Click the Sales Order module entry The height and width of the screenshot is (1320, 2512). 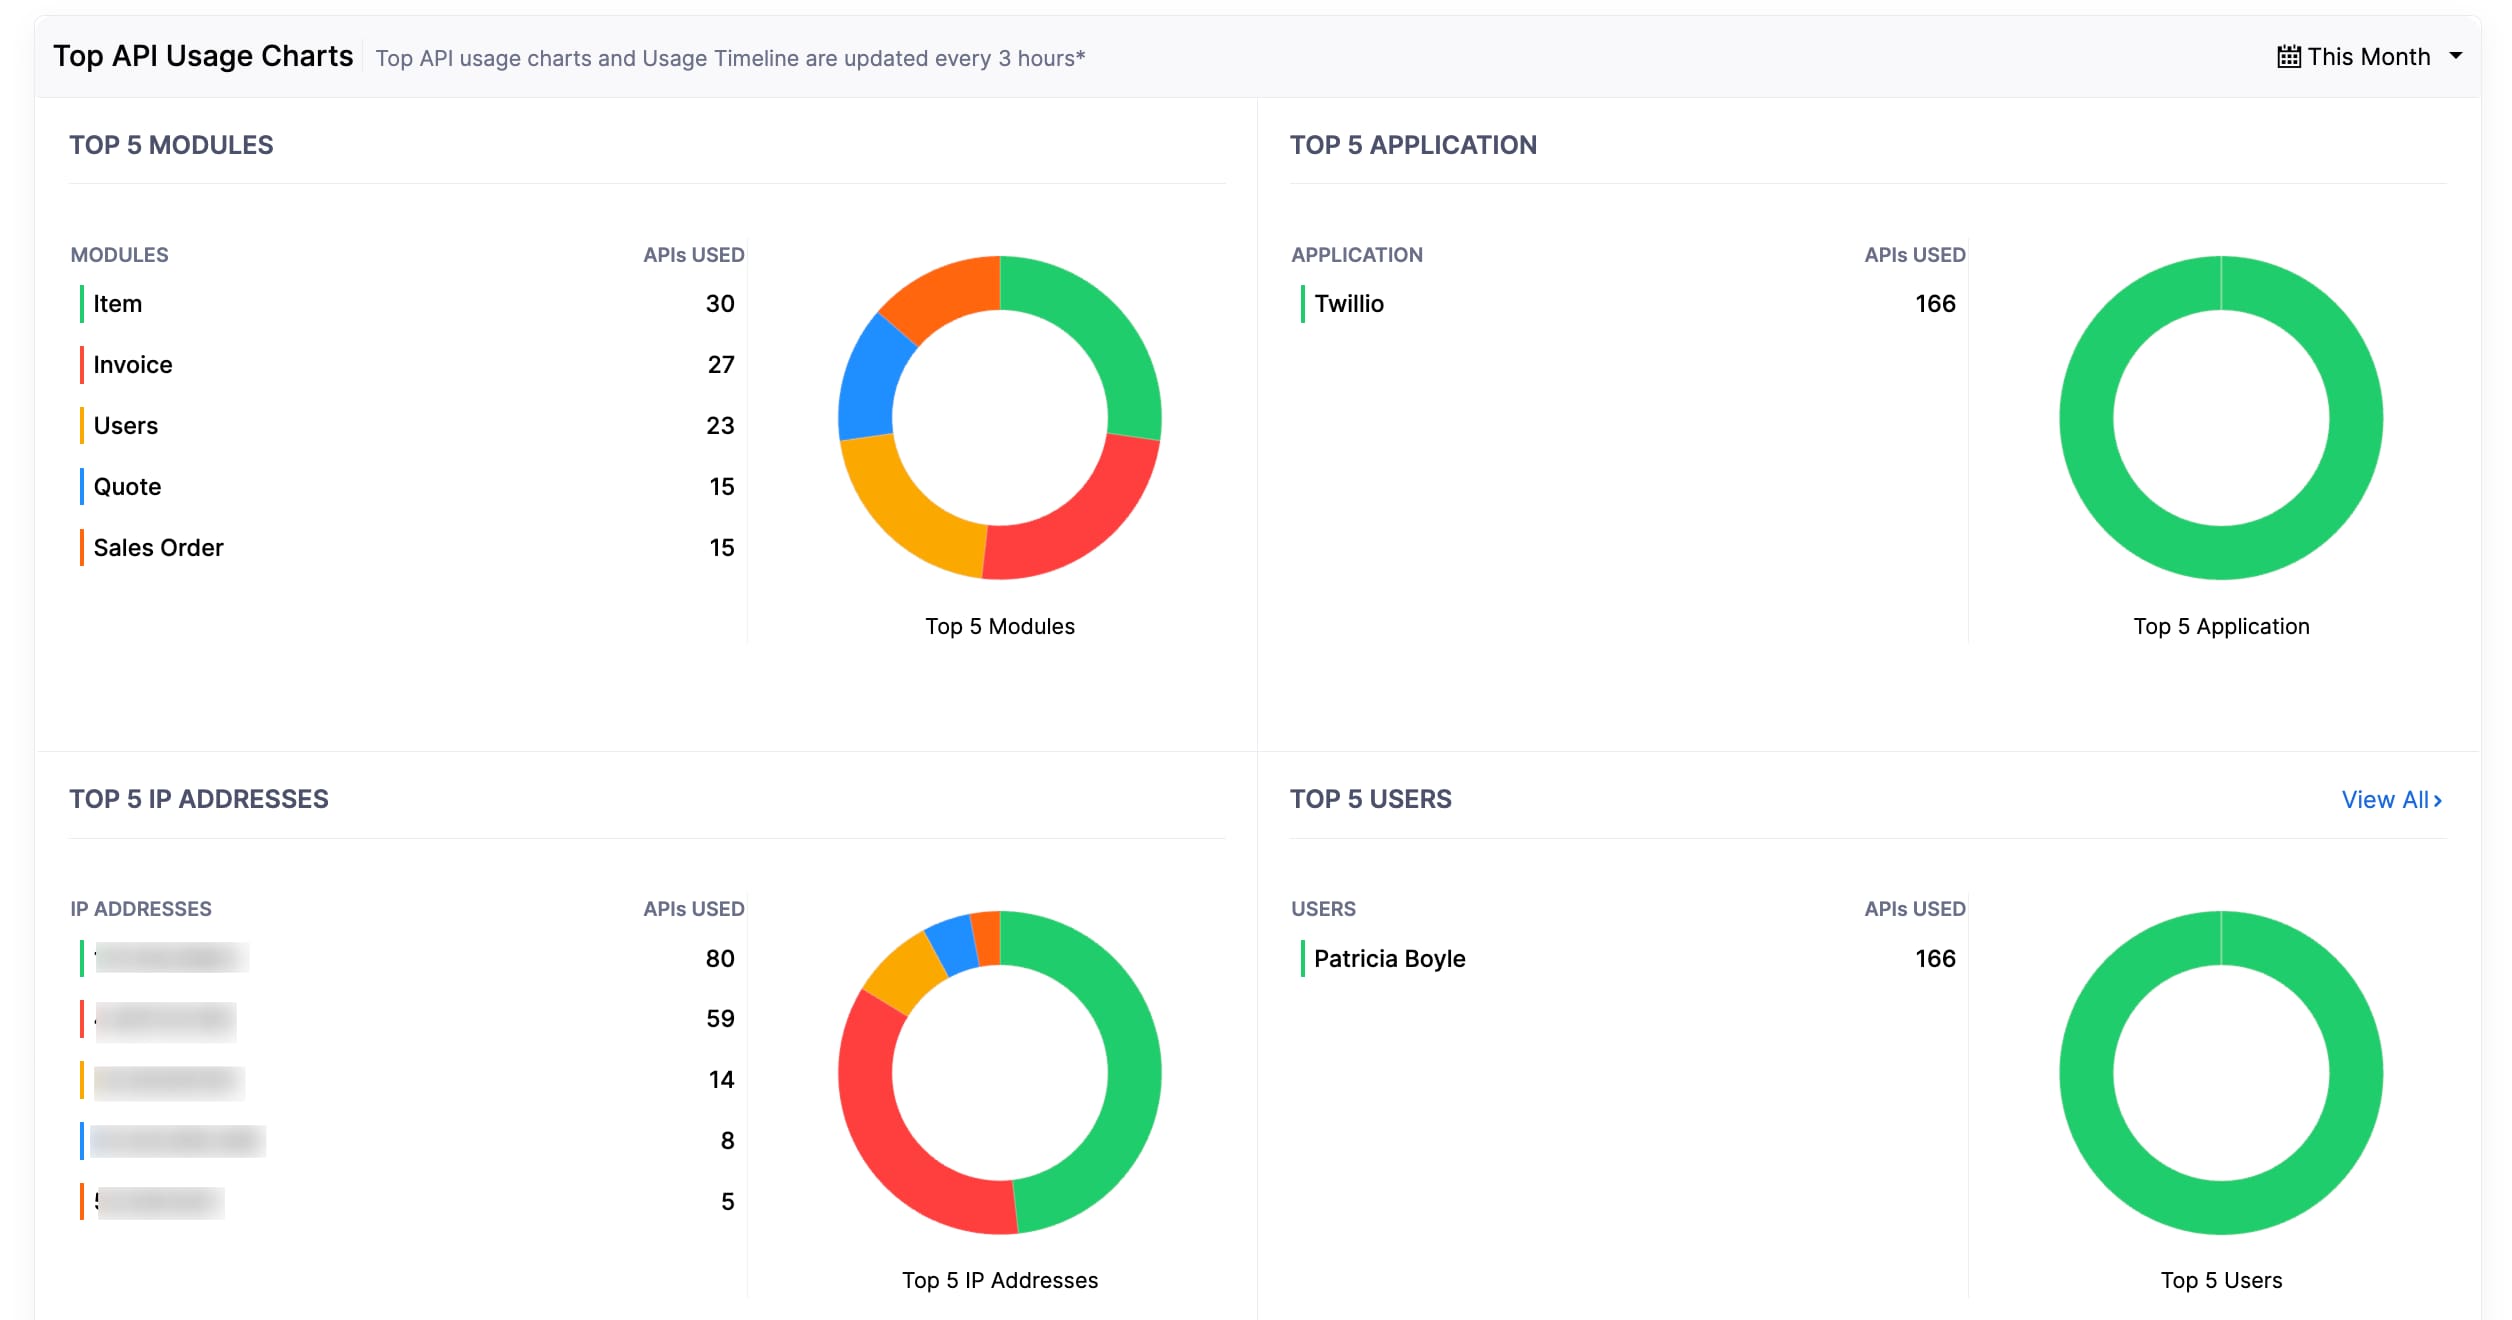(158, 547)
